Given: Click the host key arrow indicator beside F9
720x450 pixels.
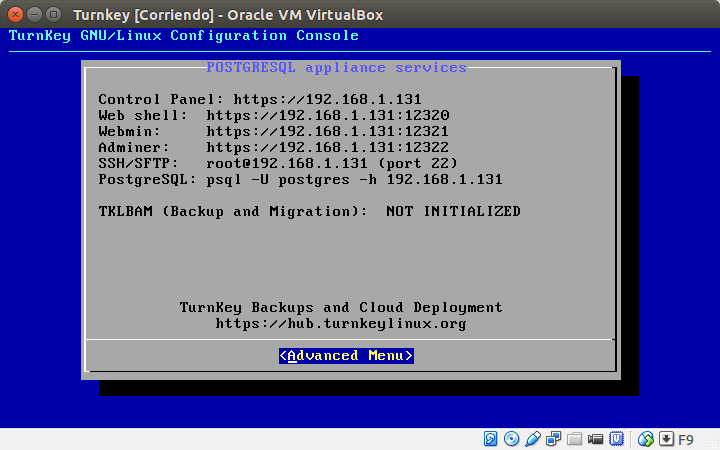Looking at the screenshot, I should (666, 439).
